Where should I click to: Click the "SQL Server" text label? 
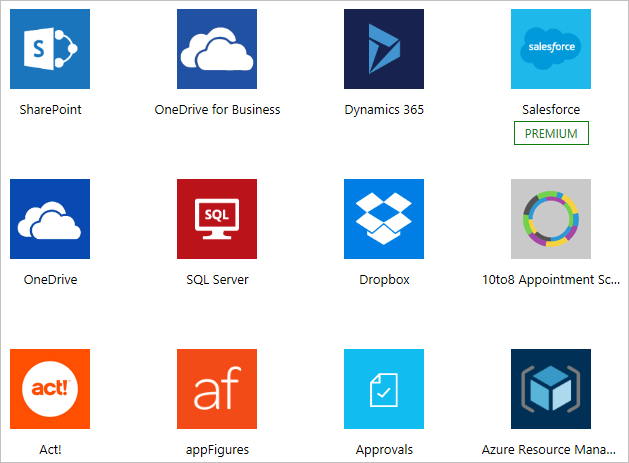click(x=217, y=279)
